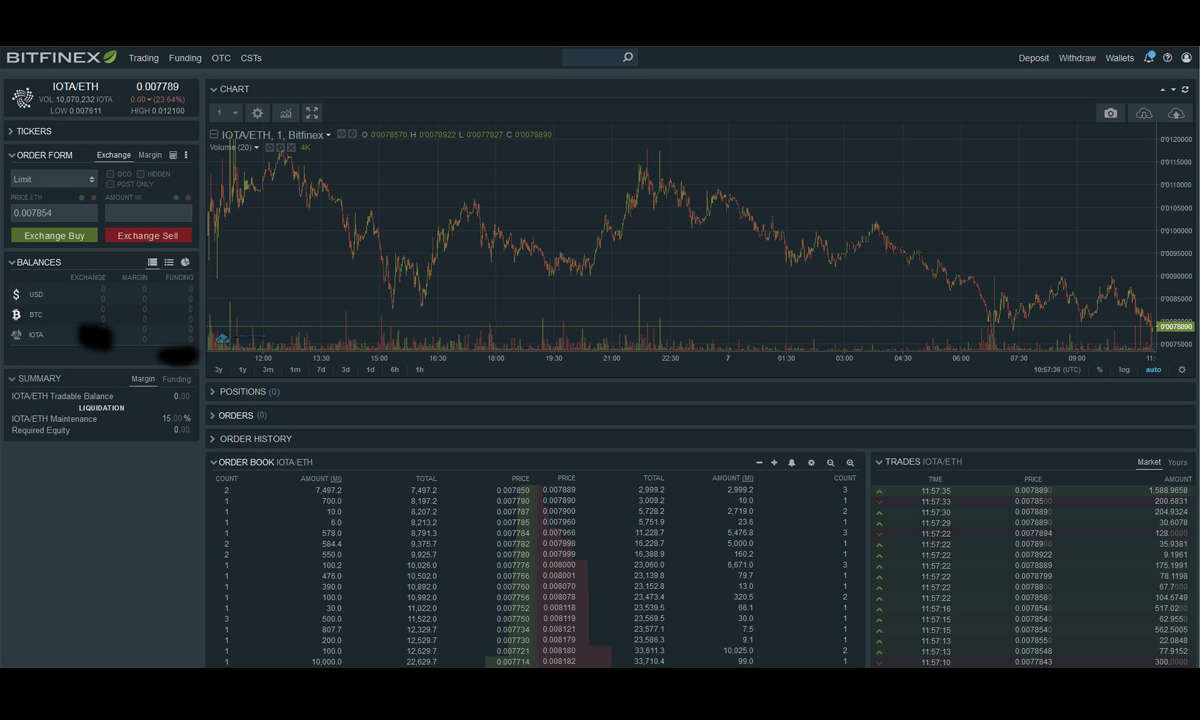Open the OTC menu
The image size is (1200, 720).
(x=221, y=58)
